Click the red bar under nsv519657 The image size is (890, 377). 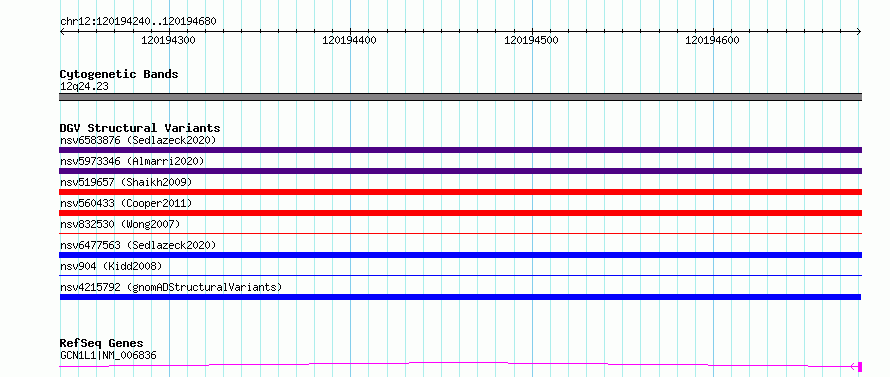tap(460, 192)
